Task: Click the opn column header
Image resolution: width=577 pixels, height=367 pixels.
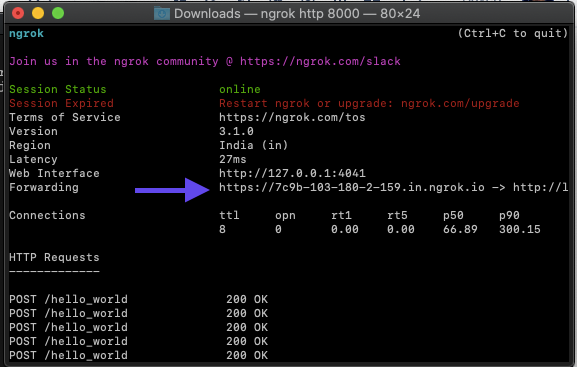Action: [x=285, y=215]
